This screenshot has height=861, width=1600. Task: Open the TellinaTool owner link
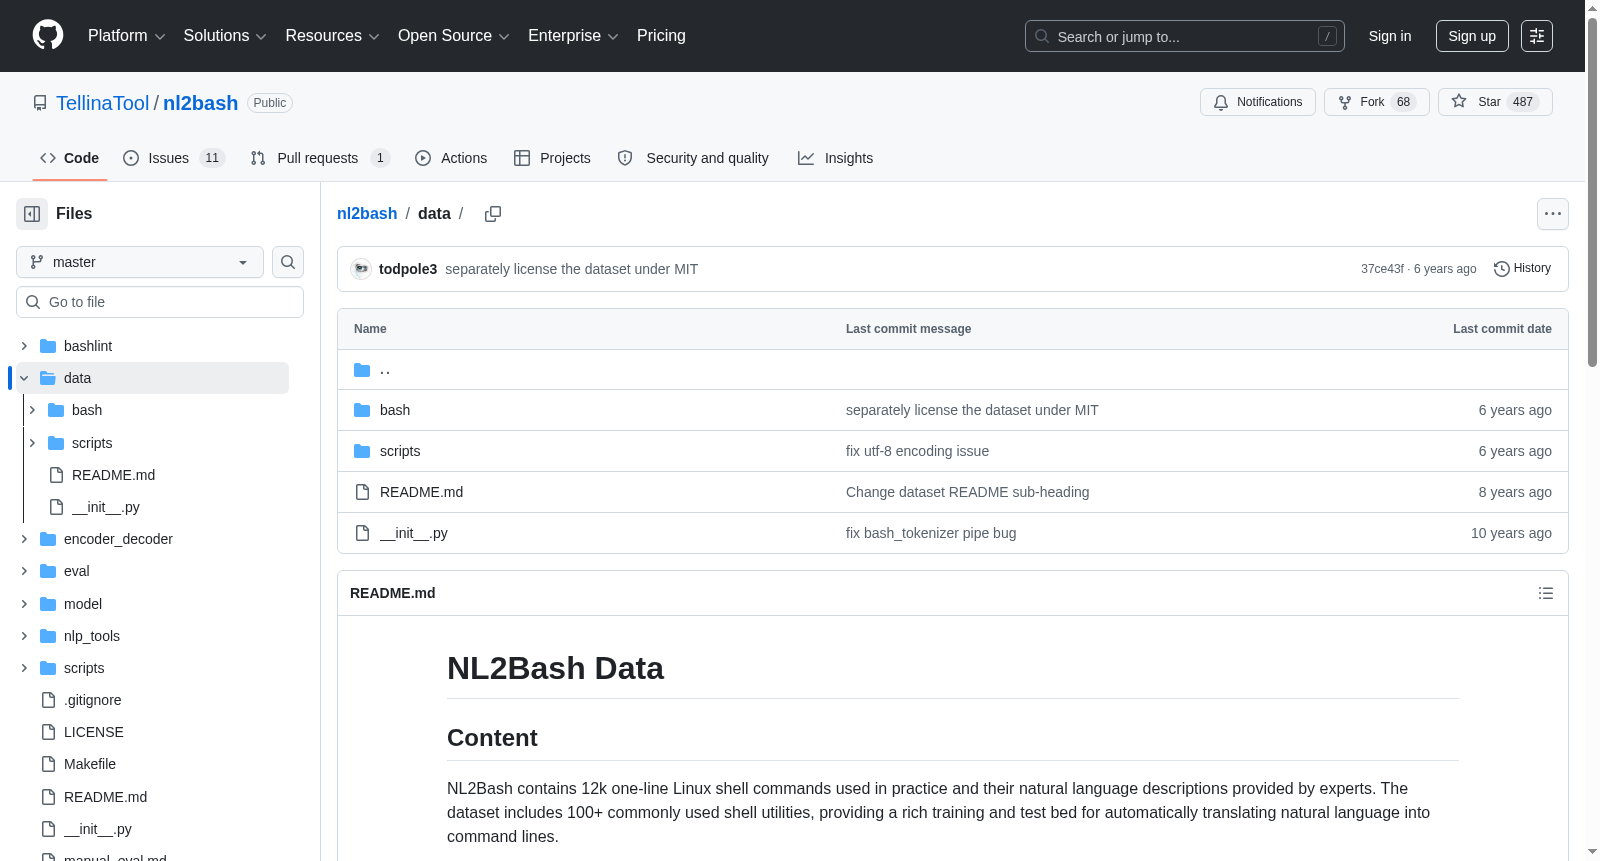(x=102, y=103)
